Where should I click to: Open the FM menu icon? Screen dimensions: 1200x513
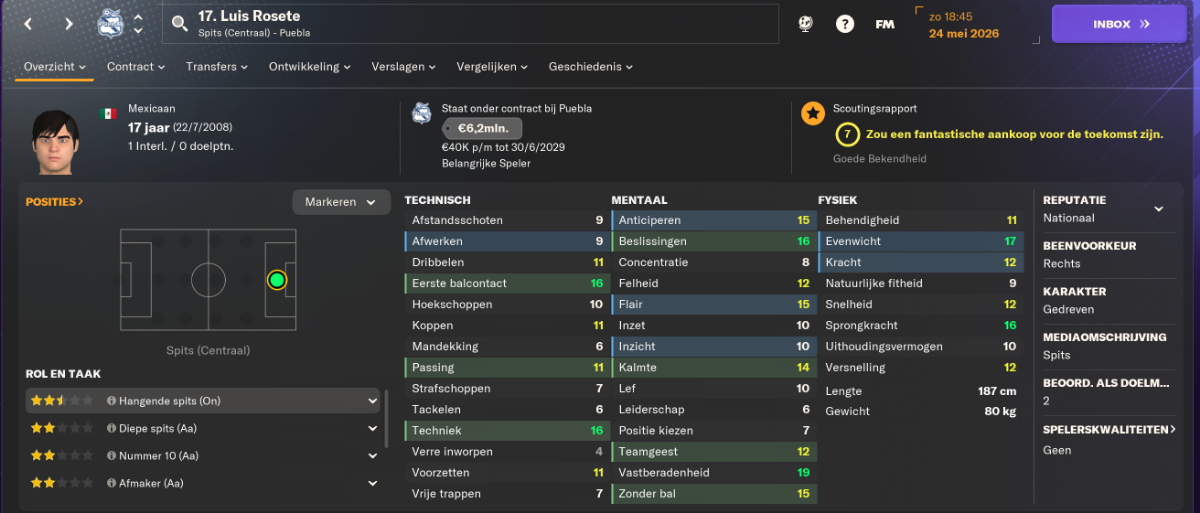(884, 24)
